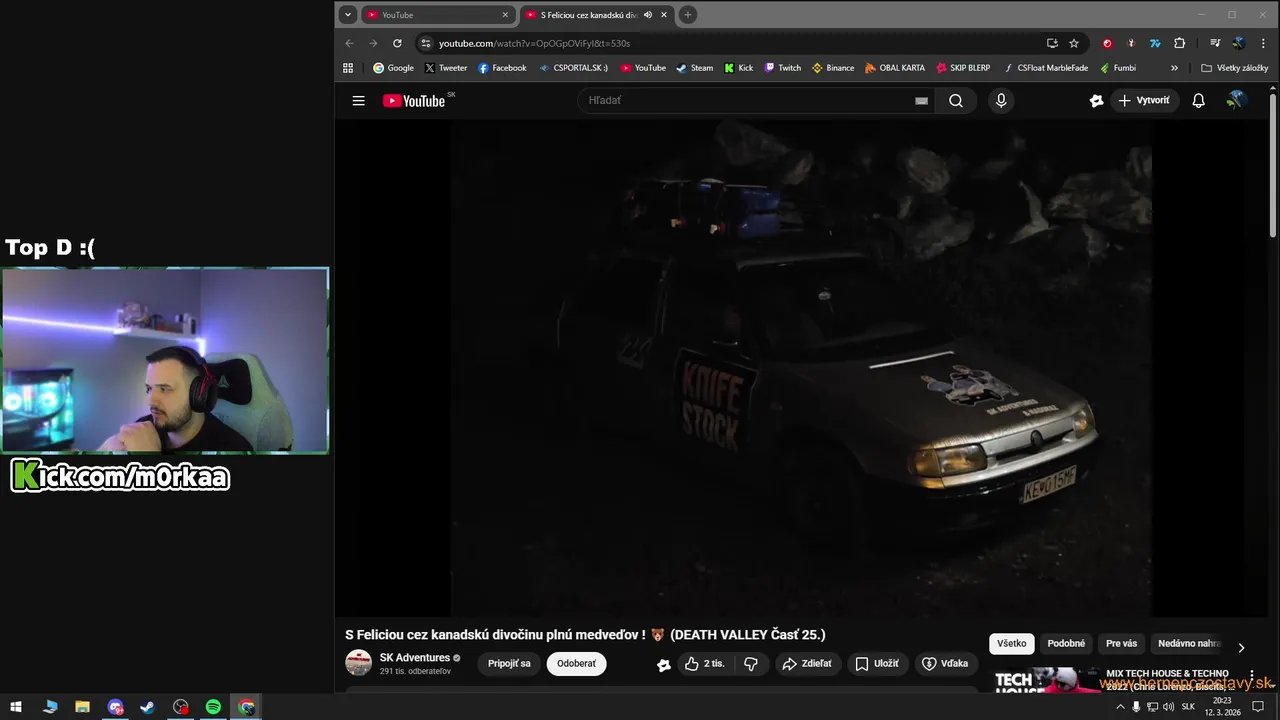The image size is (1280, 720).
Task: Start voice search with the microphone icon
Action: [1001, 100]
